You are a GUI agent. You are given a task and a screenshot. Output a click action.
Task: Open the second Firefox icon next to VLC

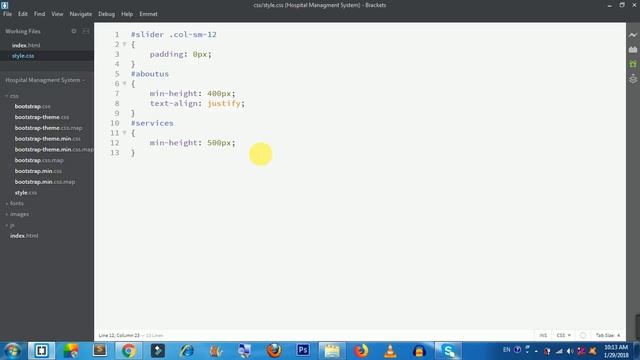pyautogui.click(x=361, y=351)
